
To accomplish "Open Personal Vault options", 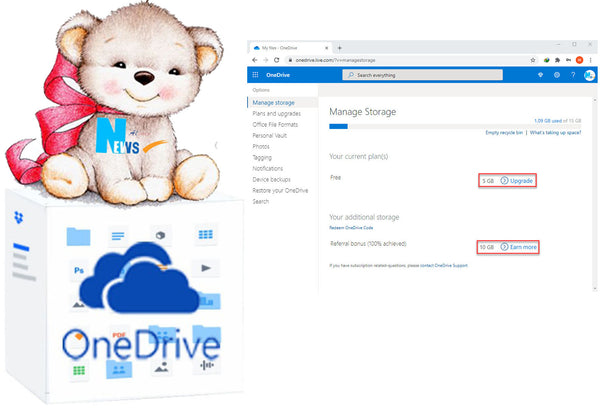I will click(x=269, y=135).
